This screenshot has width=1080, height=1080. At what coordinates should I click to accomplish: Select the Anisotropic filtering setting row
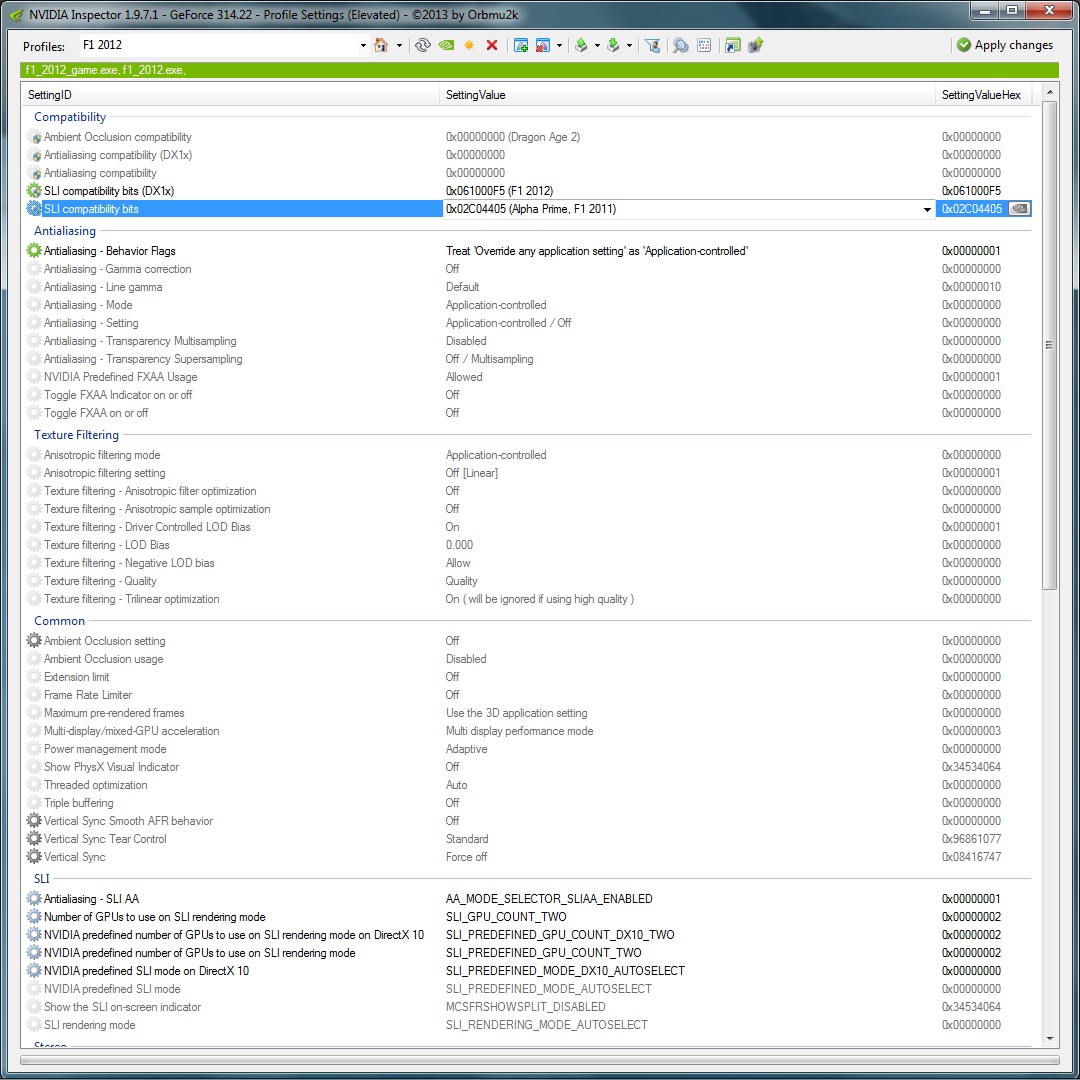point(528,473)
